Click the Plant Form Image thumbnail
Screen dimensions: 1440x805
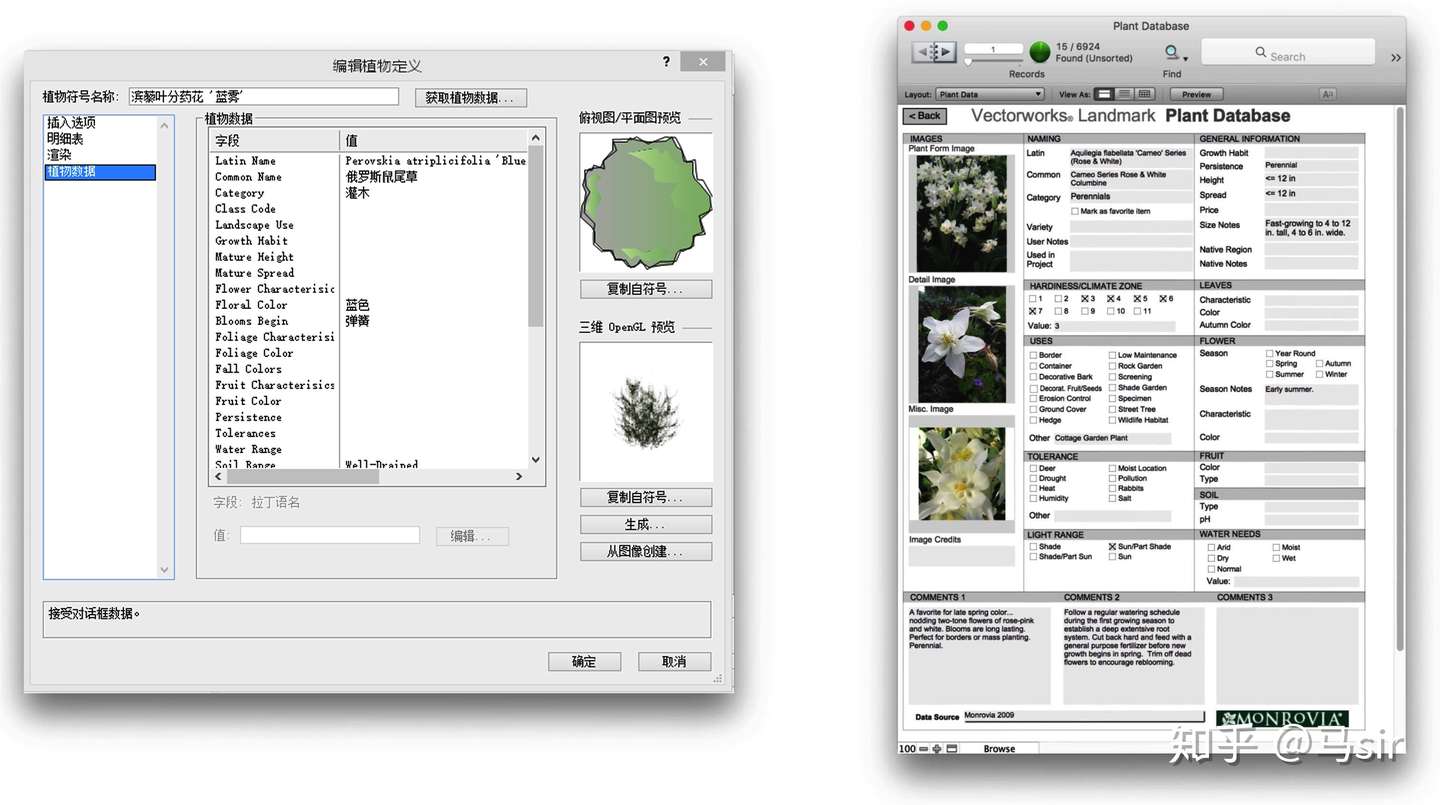tap(962, 213)
